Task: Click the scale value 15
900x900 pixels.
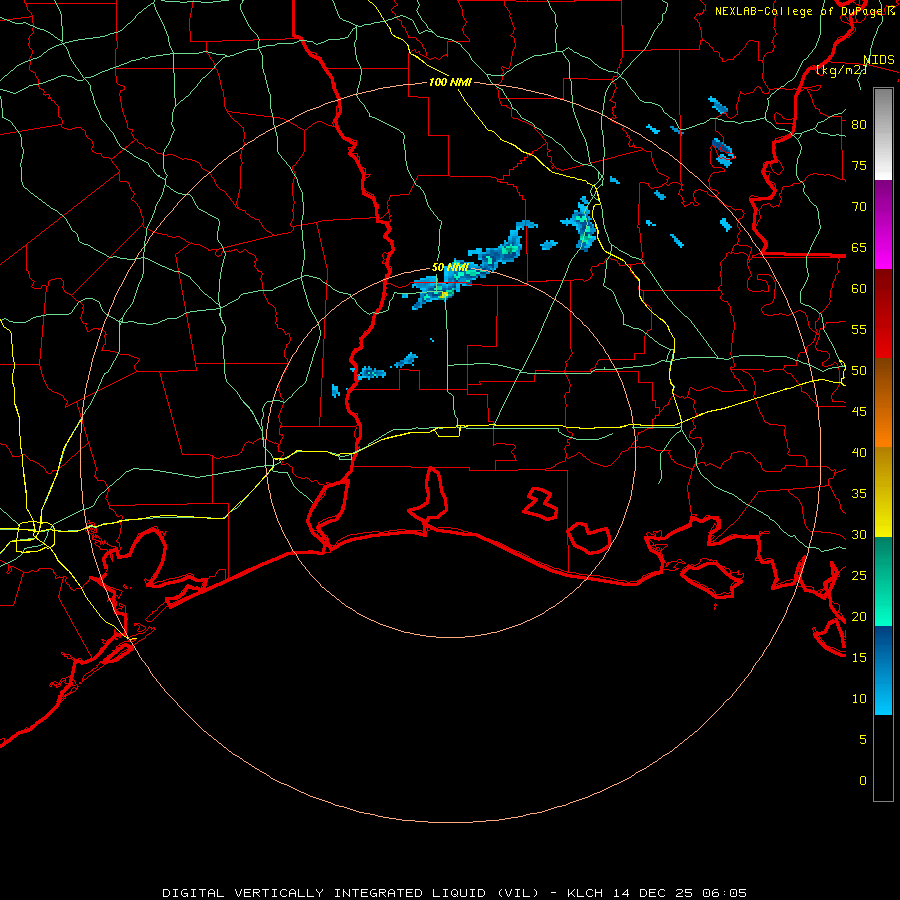Action: pyautogui.click(x=859, y=658)
